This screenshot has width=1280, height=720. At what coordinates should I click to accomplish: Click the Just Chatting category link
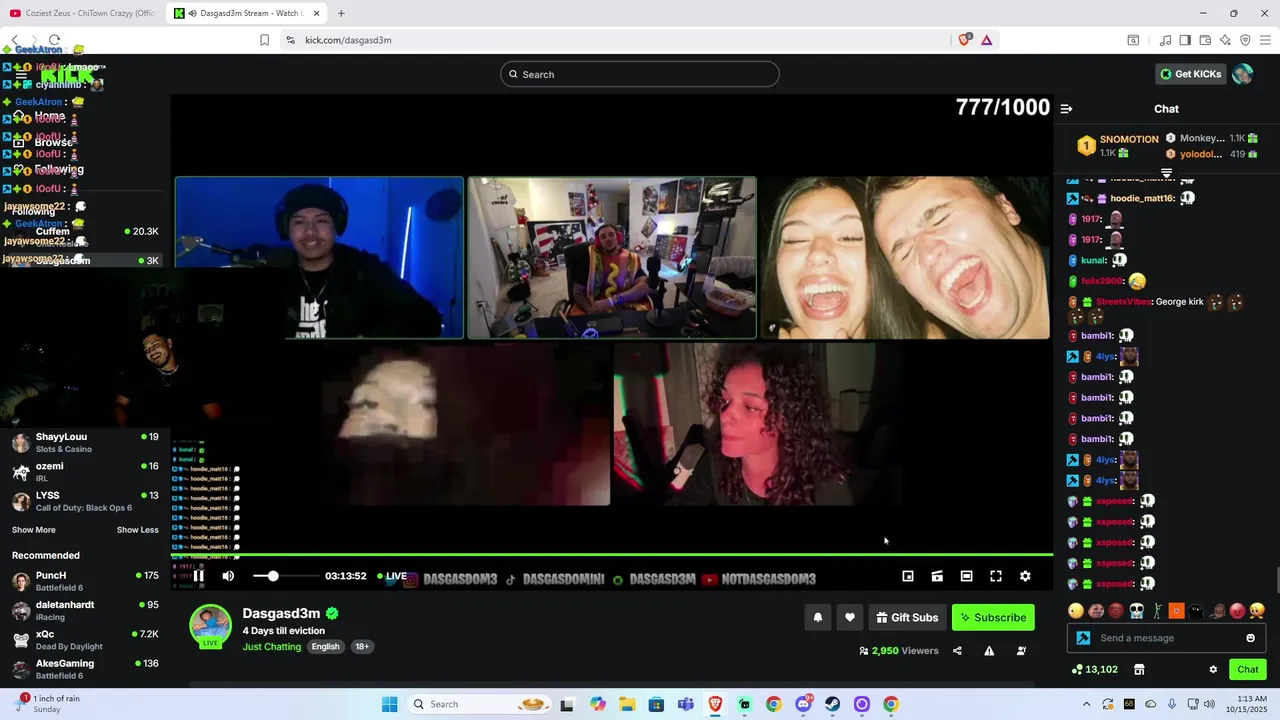tap(272, 647)
